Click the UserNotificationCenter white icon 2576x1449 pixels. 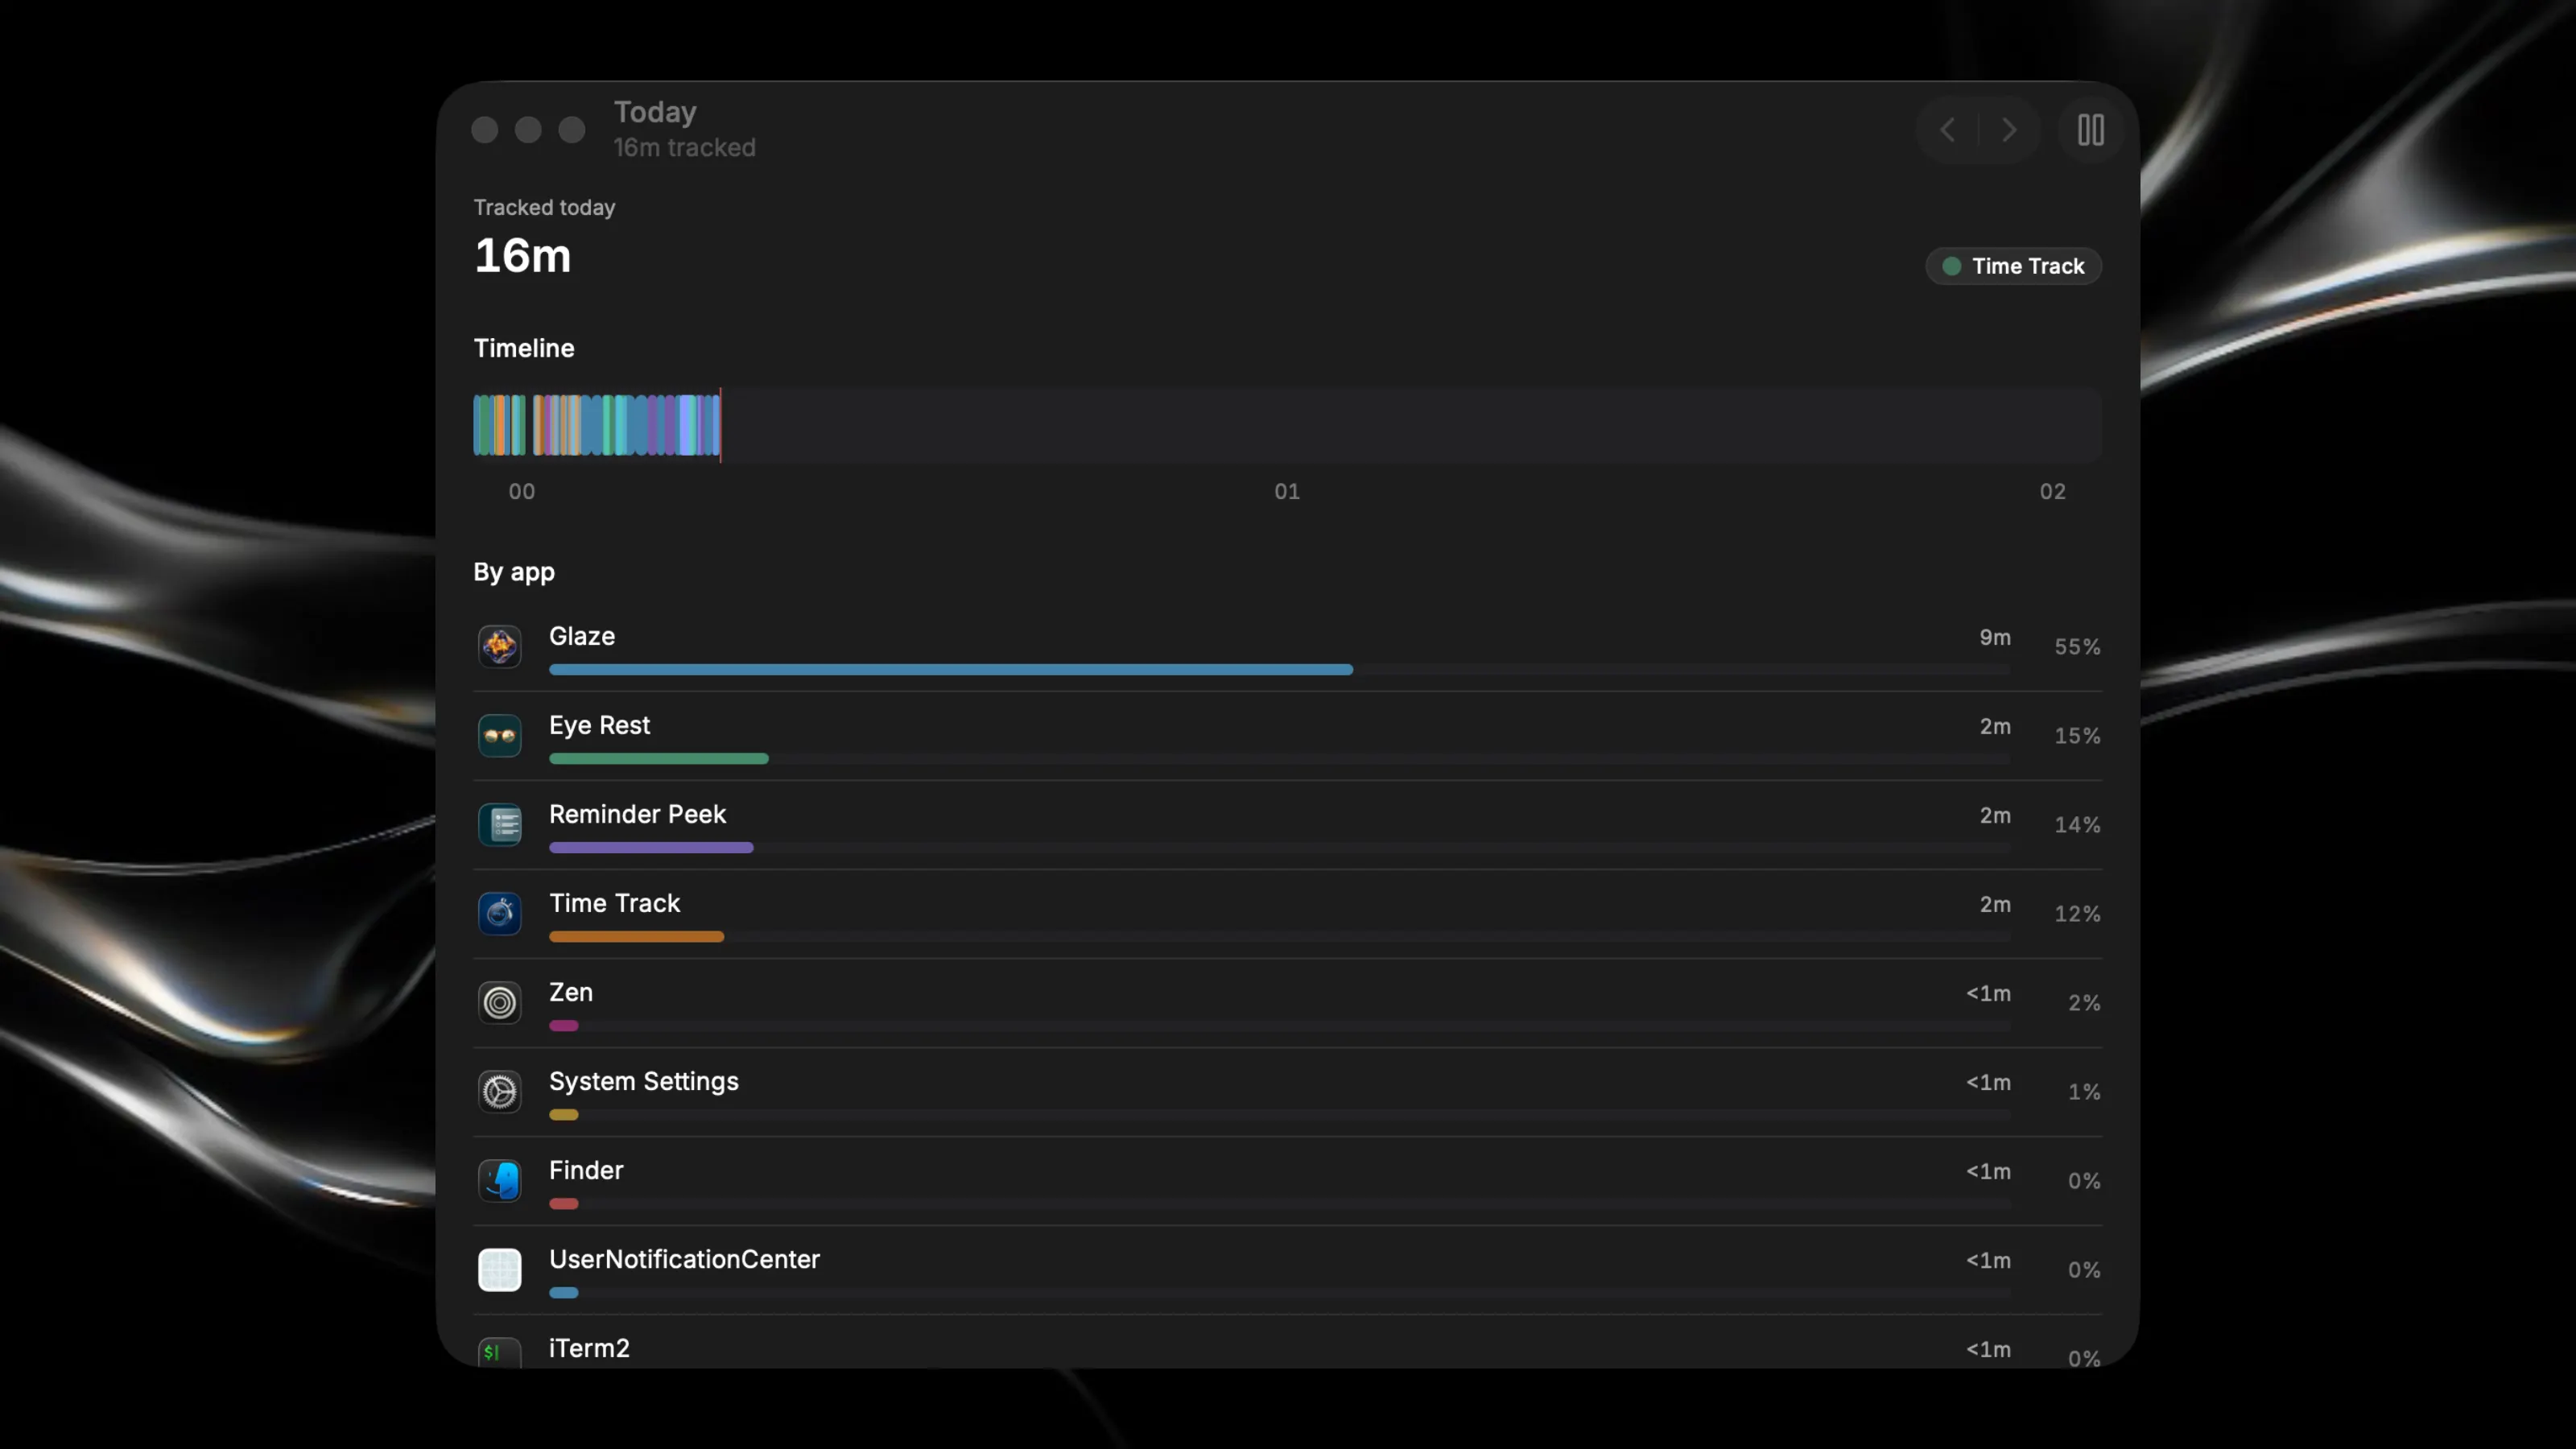(499, 1269)
